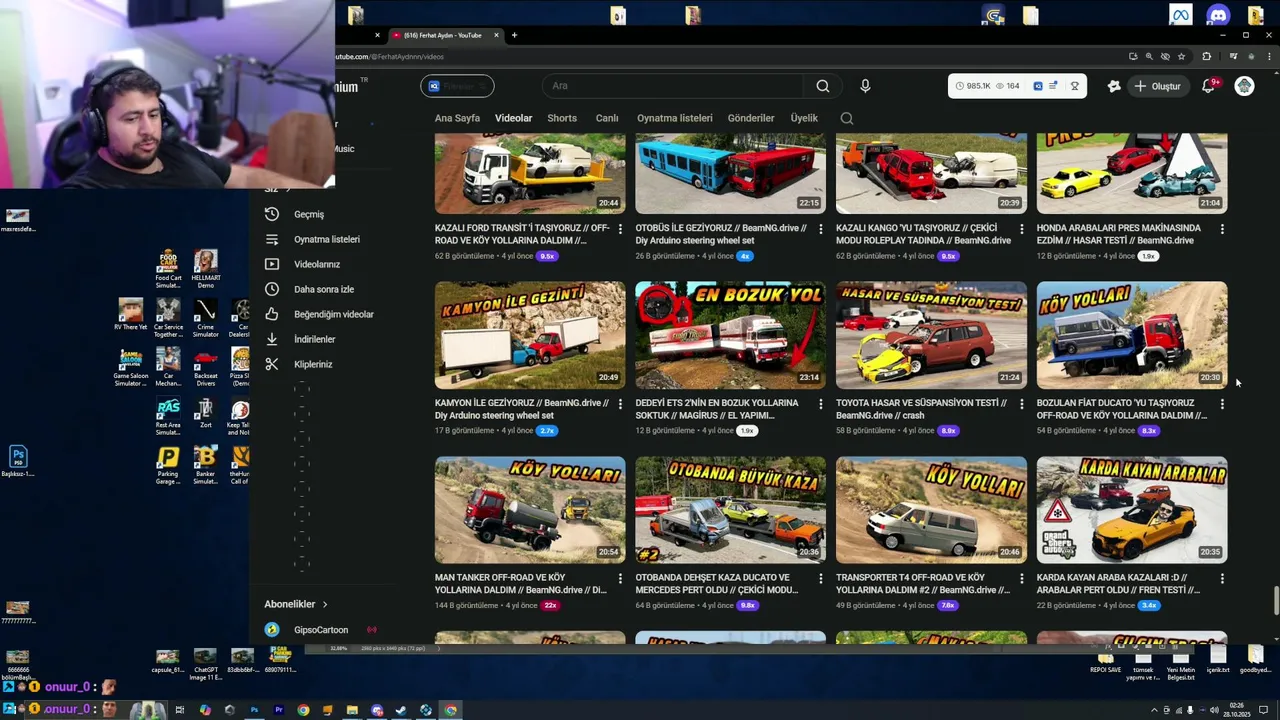Open options for TOYOTA HASAR VE SÜSPANSİYON video

pyautogui.click(x=1021, y=404)
